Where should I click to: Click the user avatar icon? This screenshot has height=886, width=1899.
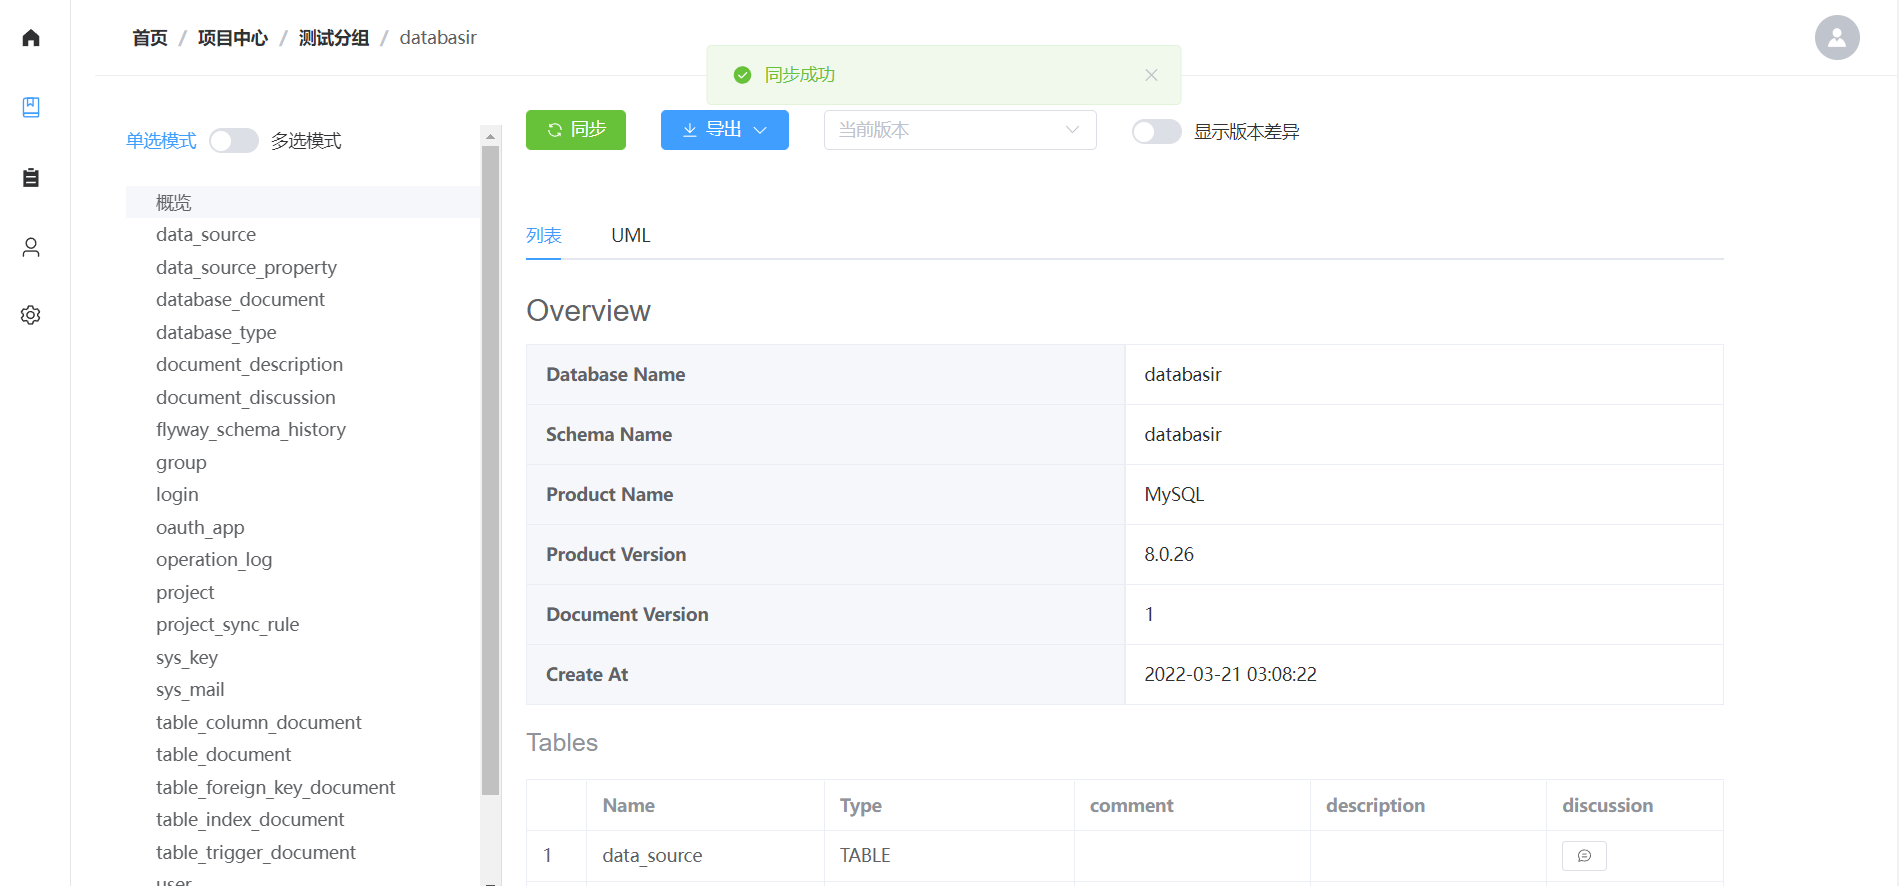1836,38
